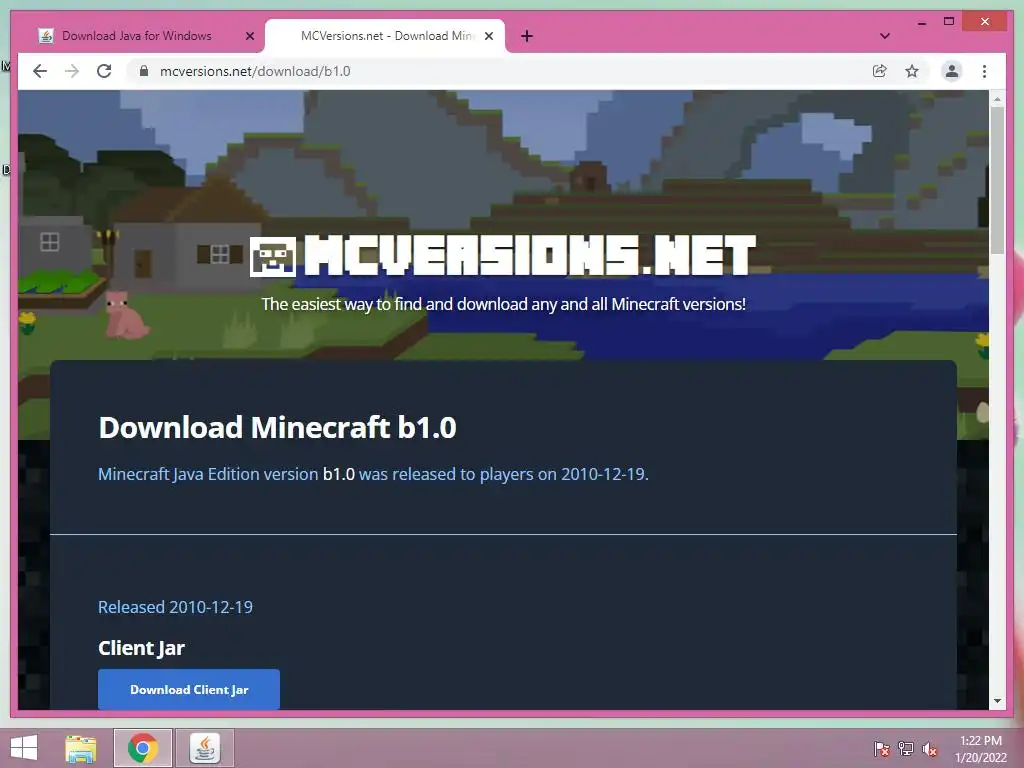Bookmark this page with the star icon
1024x768 pixels.
(912, 71)
